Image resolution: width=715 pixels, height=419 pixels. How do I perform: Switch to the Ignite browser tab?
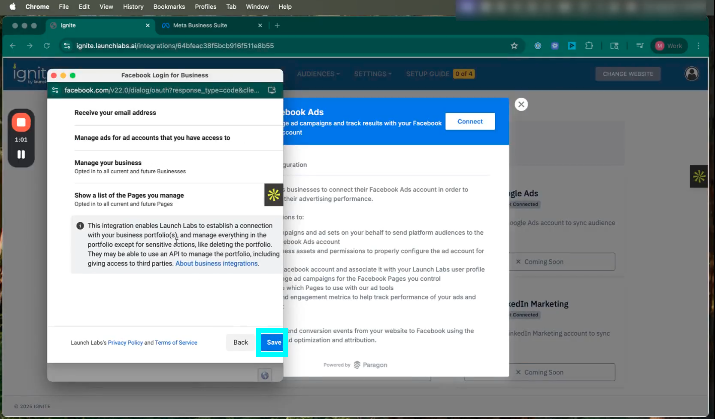point(99,26)
